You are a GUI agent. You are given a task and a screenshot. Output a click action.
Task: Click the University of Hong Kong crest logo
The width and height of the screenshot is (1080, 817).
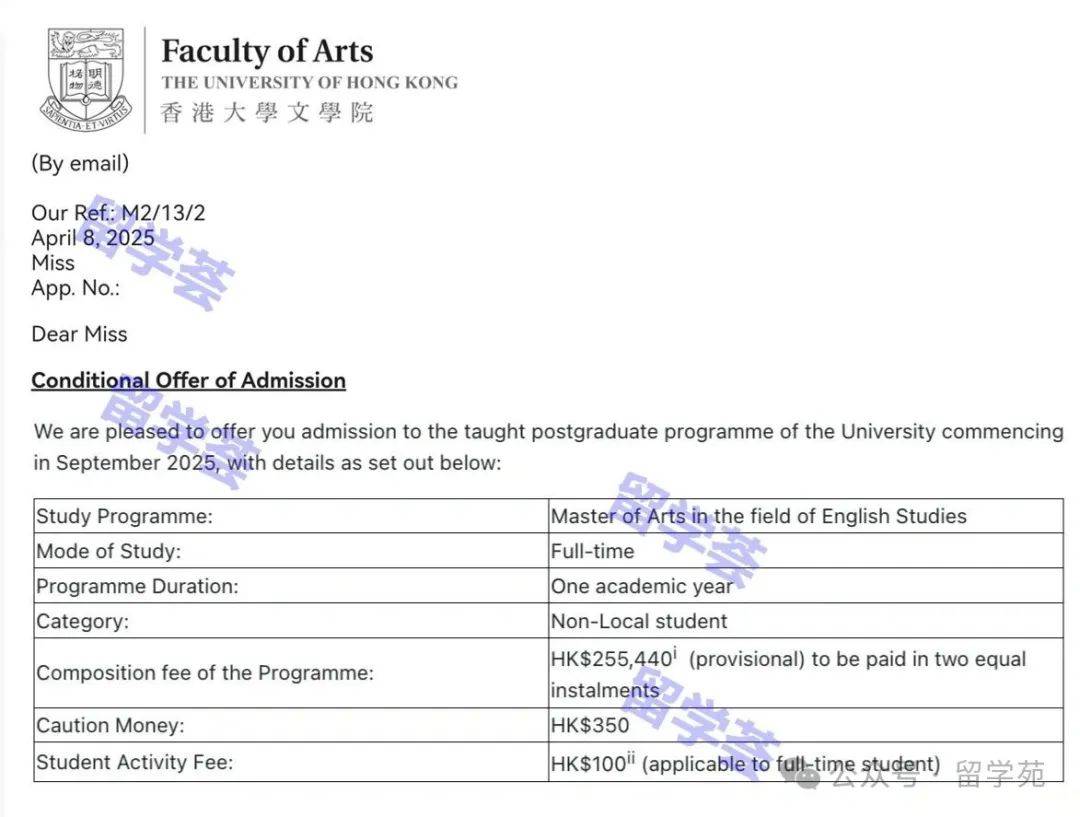88,80
